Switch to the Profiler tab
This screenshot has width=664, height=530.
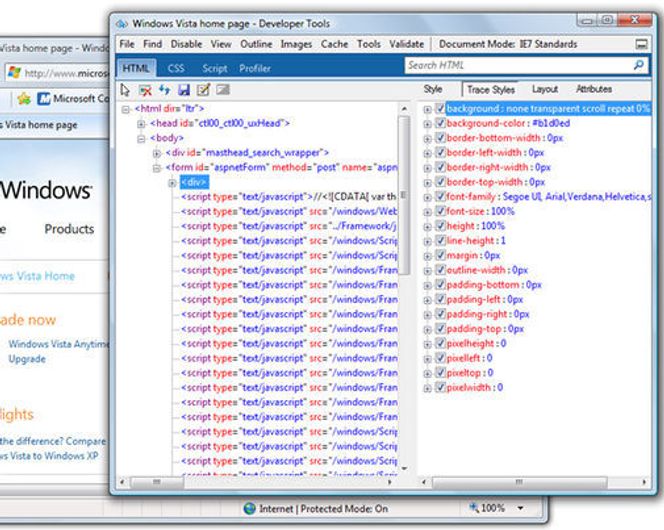click(255, 68)
